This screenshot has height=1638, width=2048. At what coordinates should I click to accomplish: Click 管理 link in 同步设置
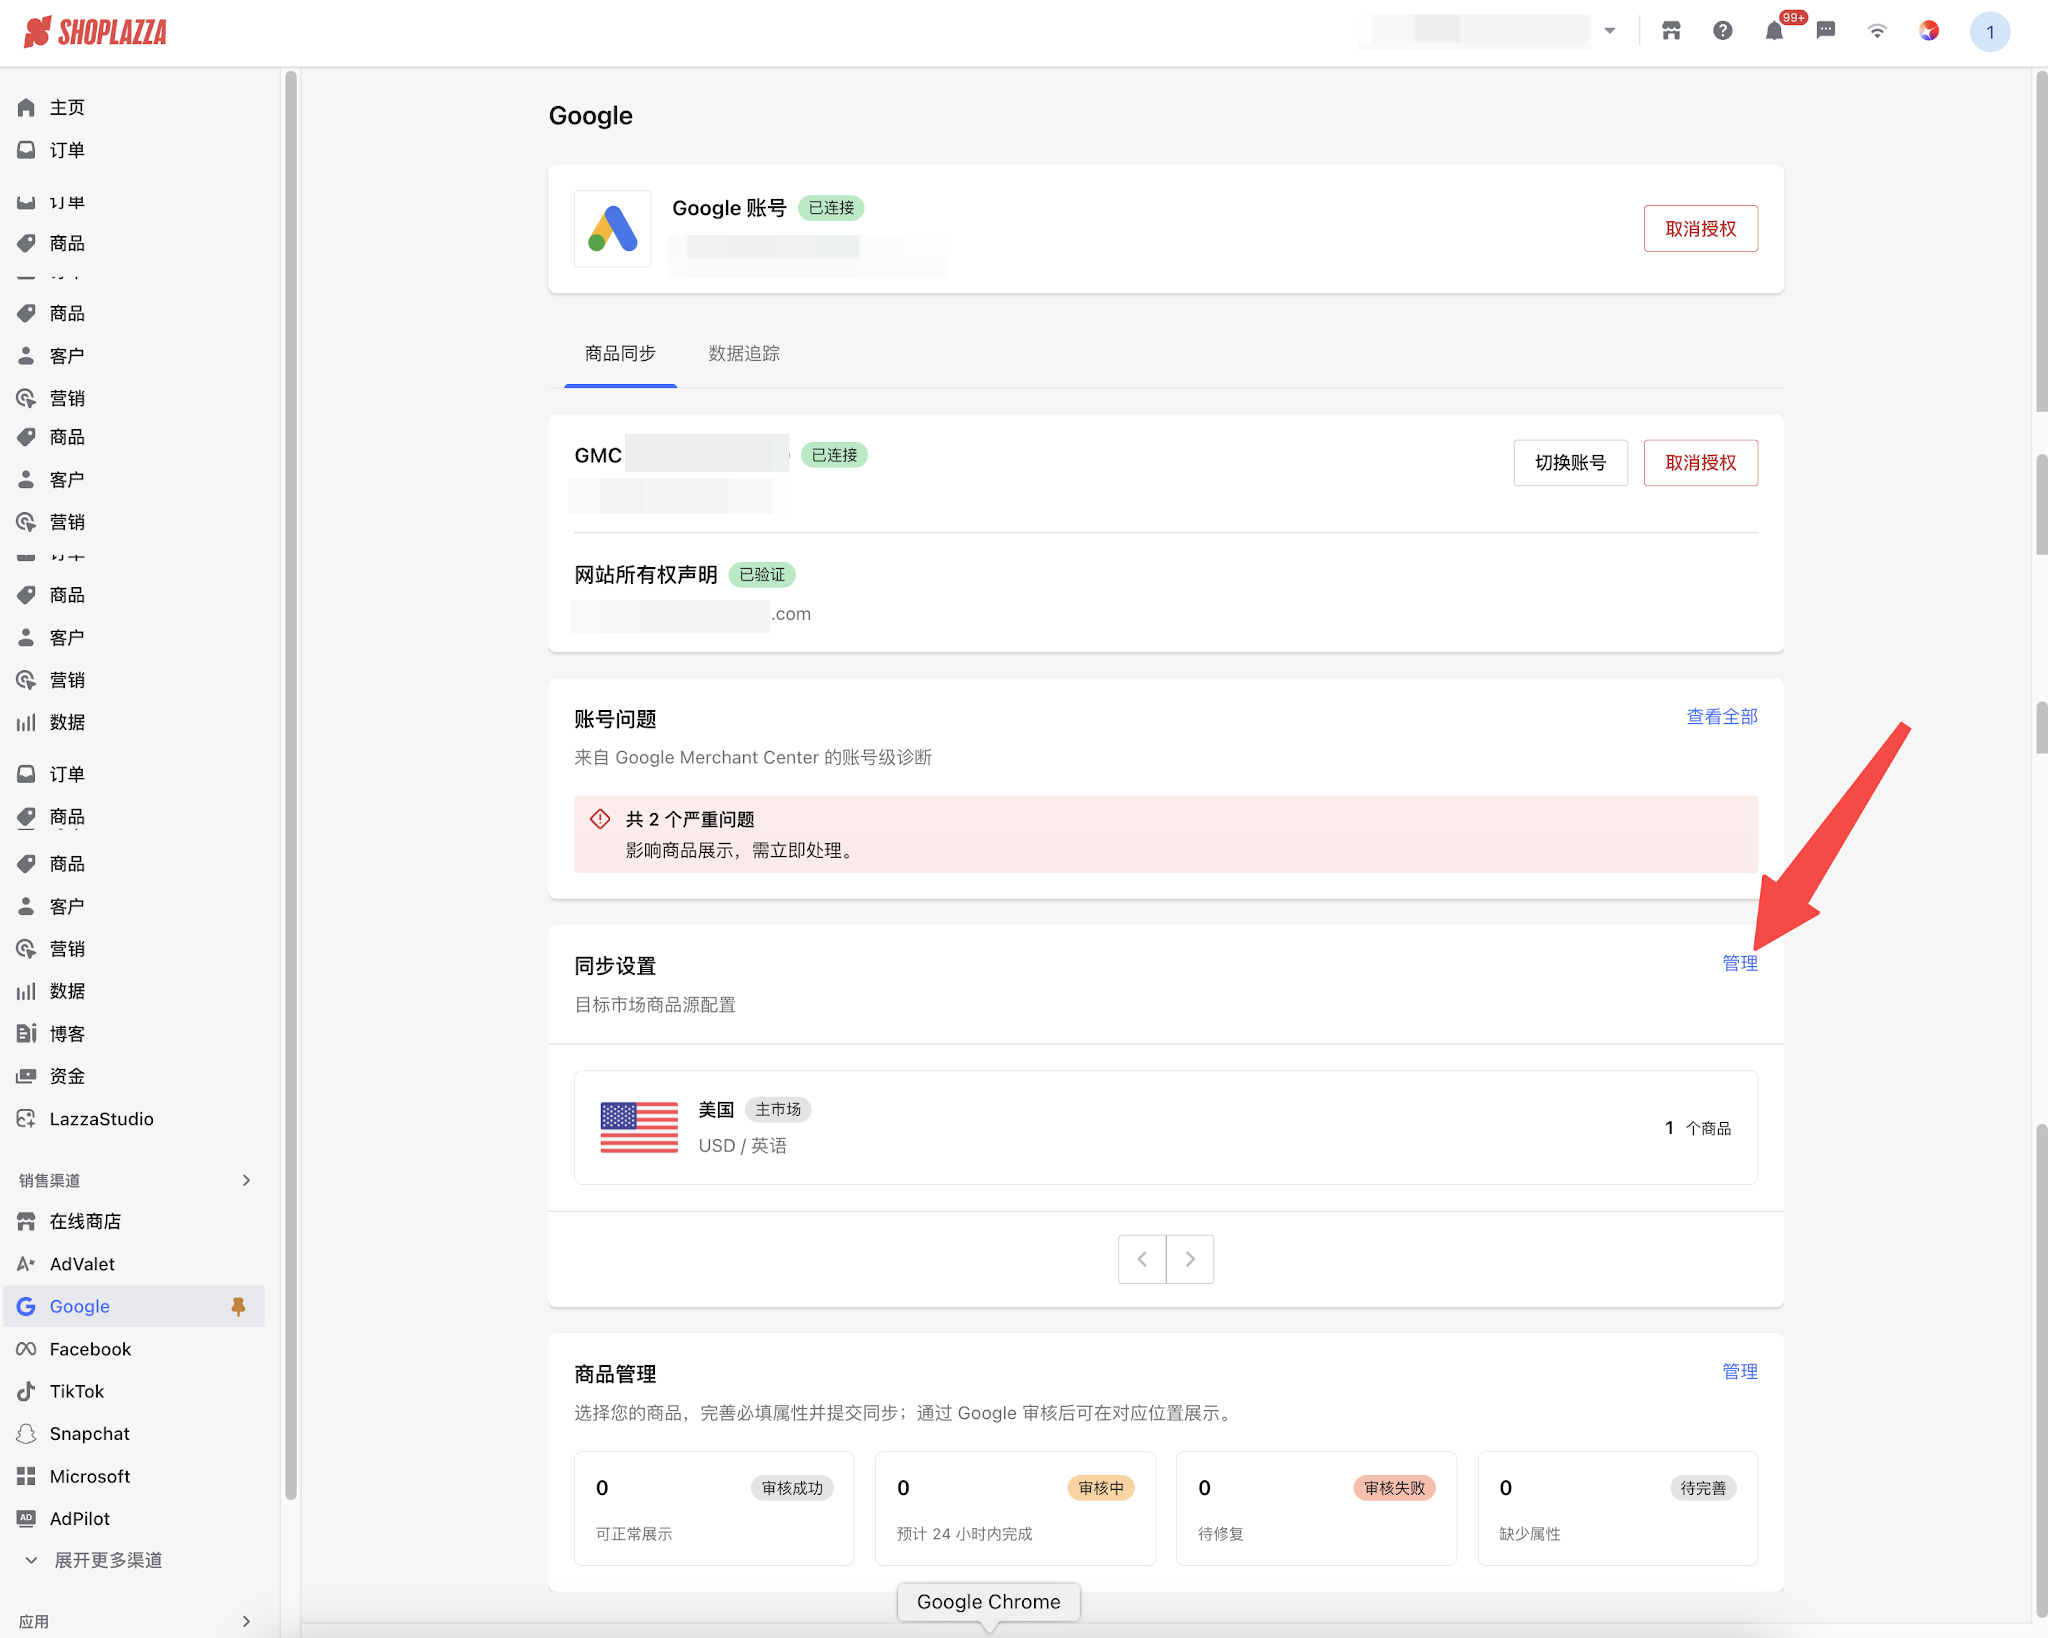click(1739, 963)
